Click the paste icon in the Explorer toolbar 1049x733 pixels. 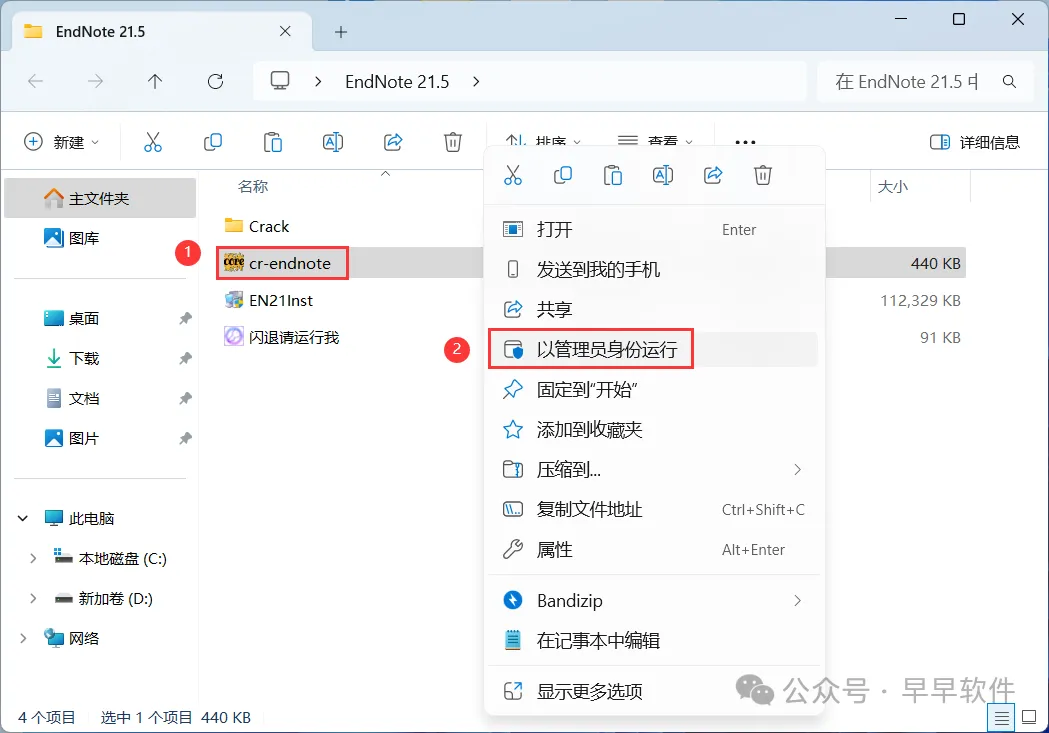click(x=273, y=142)
